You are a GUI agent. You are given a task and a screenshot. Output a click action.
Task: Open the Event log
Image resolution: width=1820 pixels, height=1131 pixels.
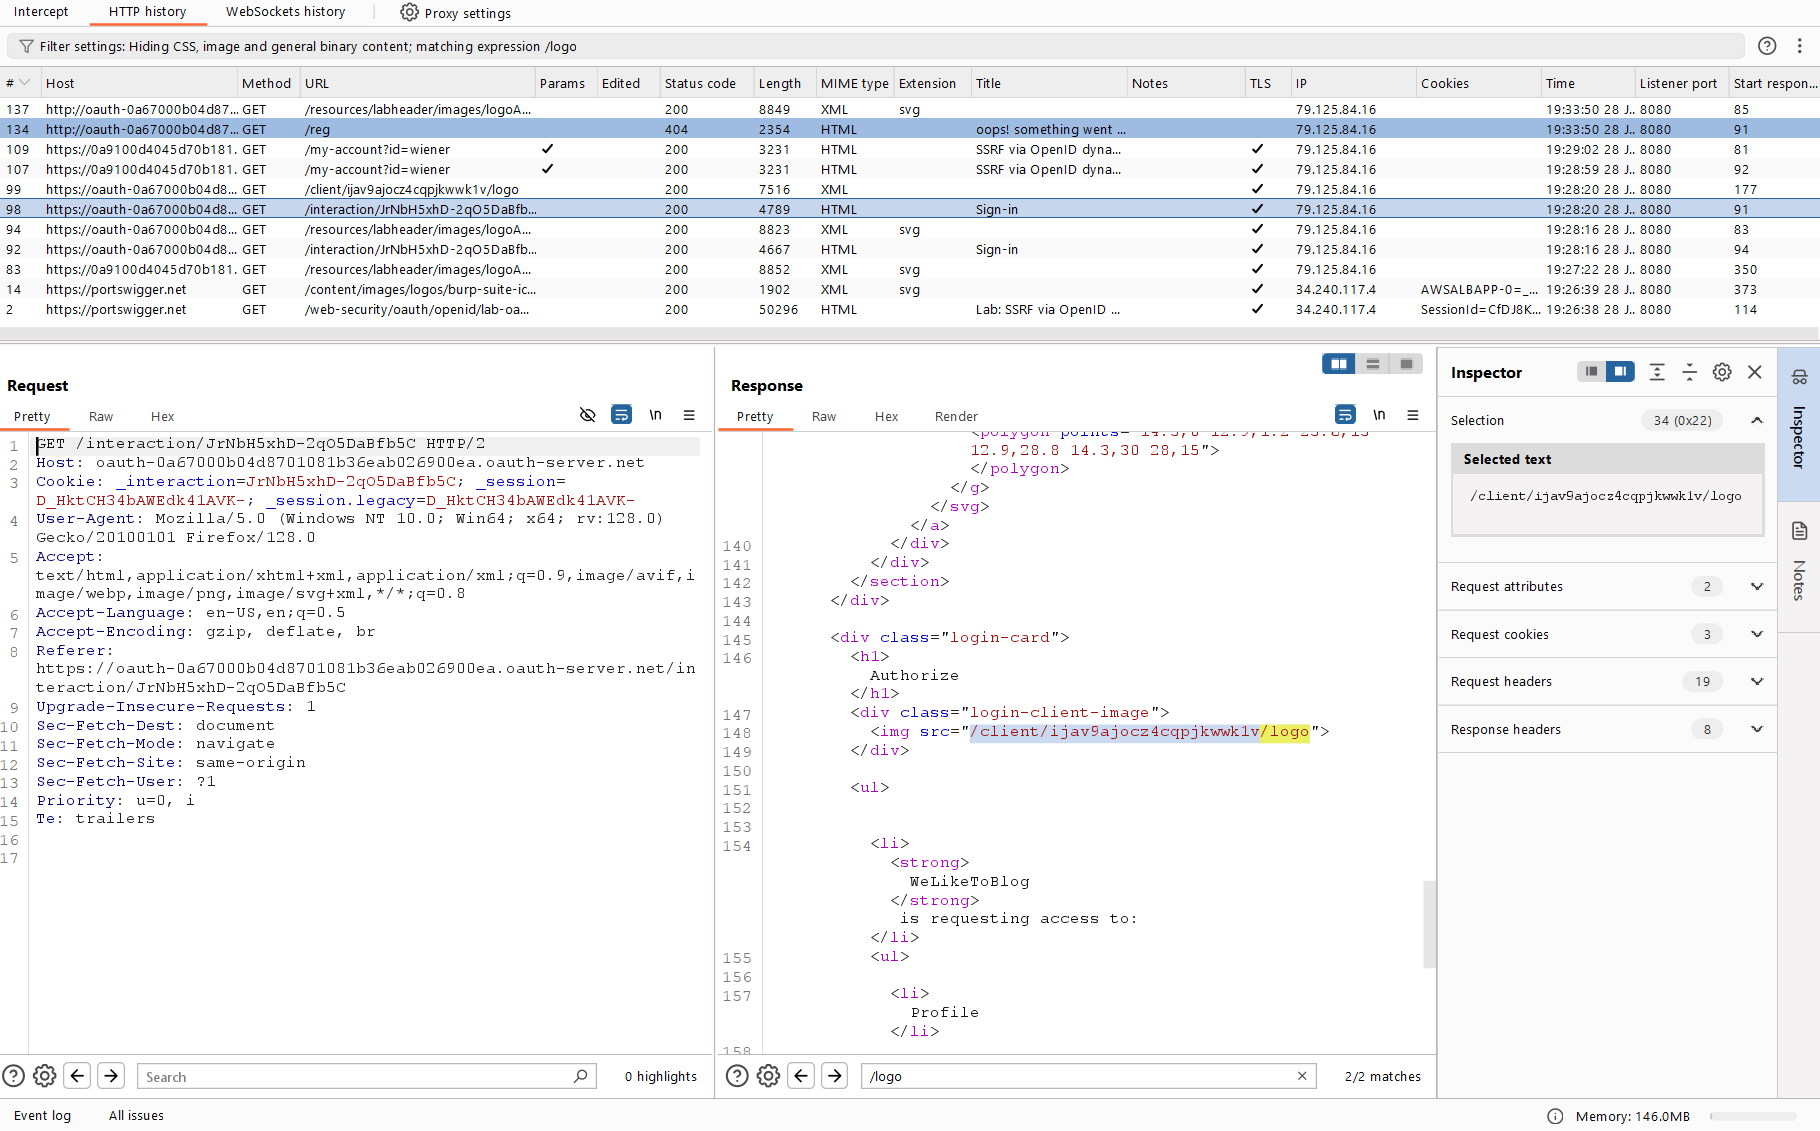pos(42,1116)
